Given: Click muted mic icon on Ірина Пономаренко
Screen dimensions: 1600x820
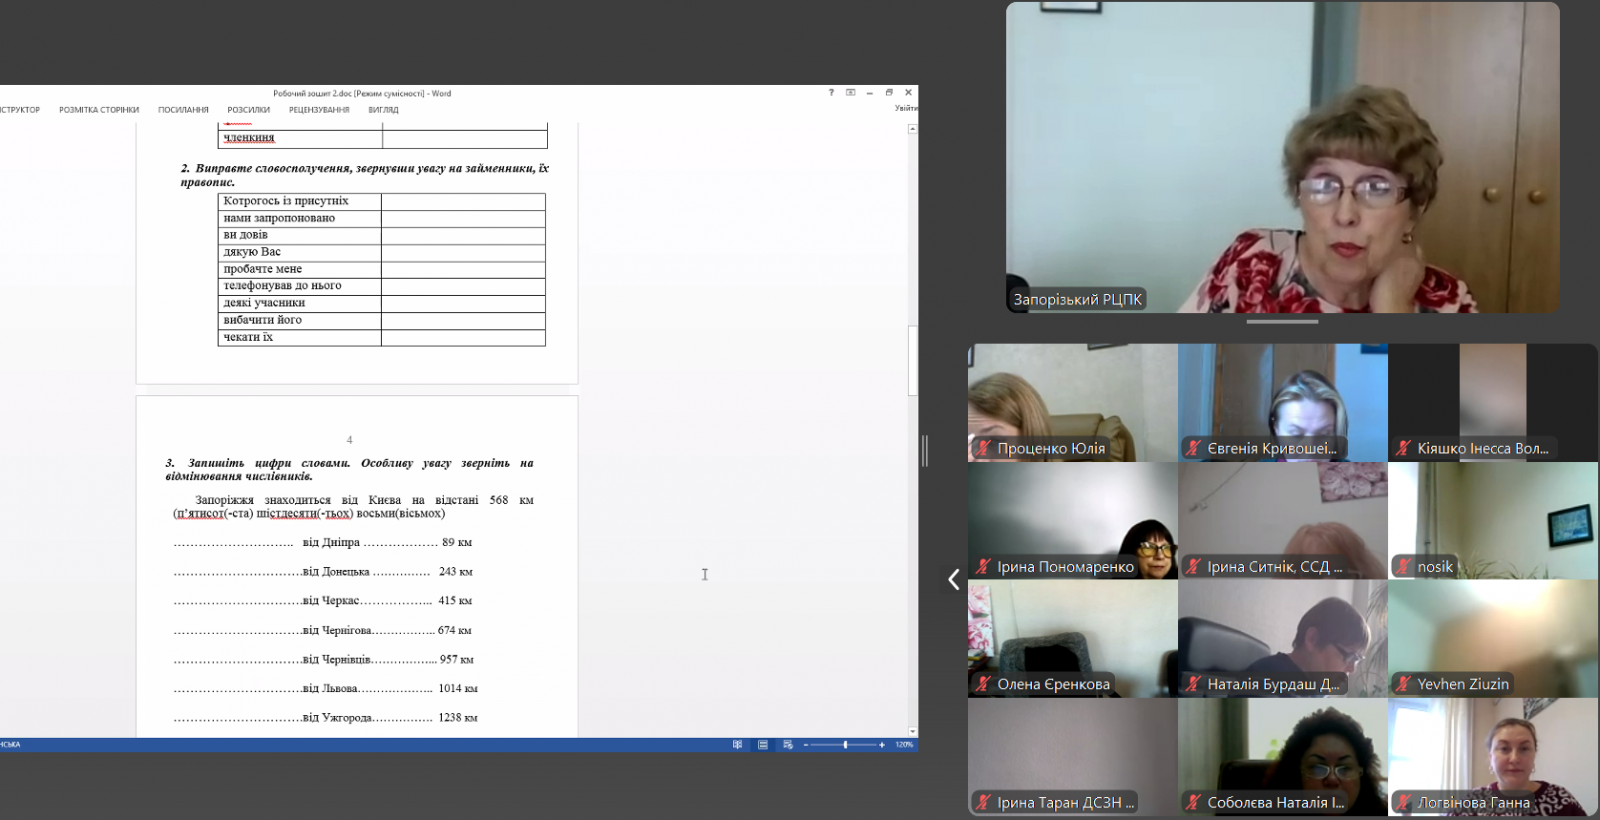Looking at the screenshot, I should [x=984, y=566].
